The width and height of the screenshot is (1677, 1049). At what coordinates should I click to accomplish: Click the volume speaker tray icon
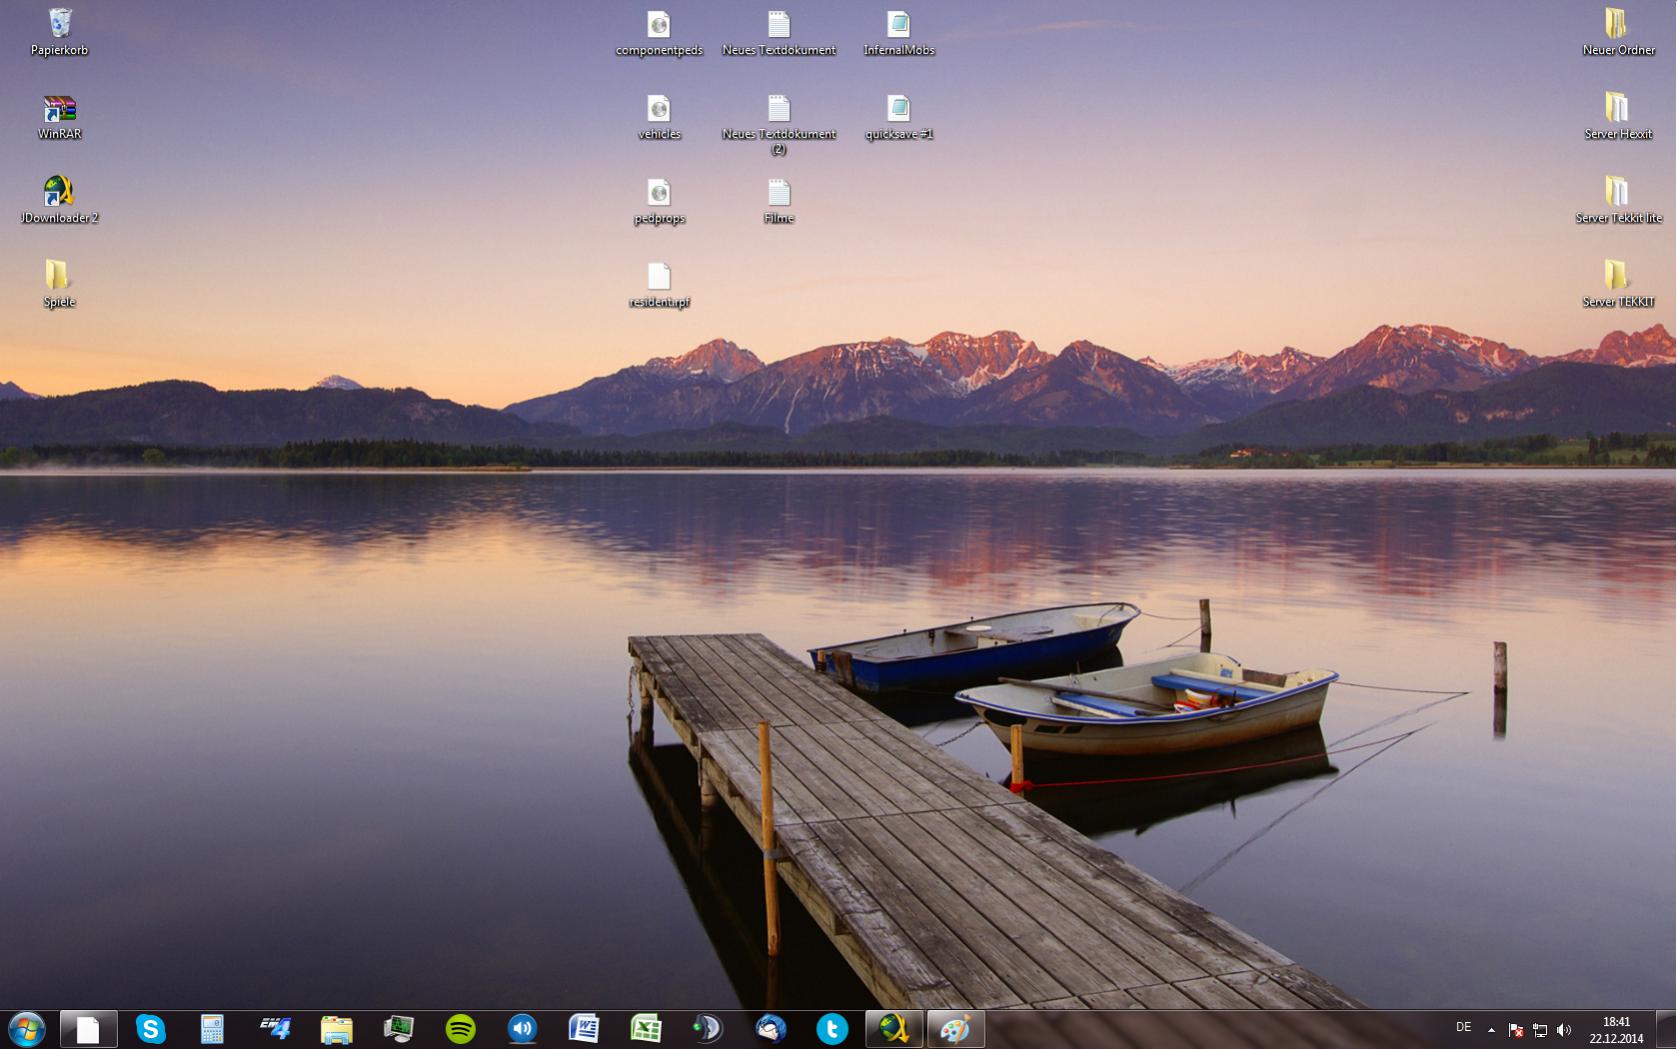(1564, 1030)
